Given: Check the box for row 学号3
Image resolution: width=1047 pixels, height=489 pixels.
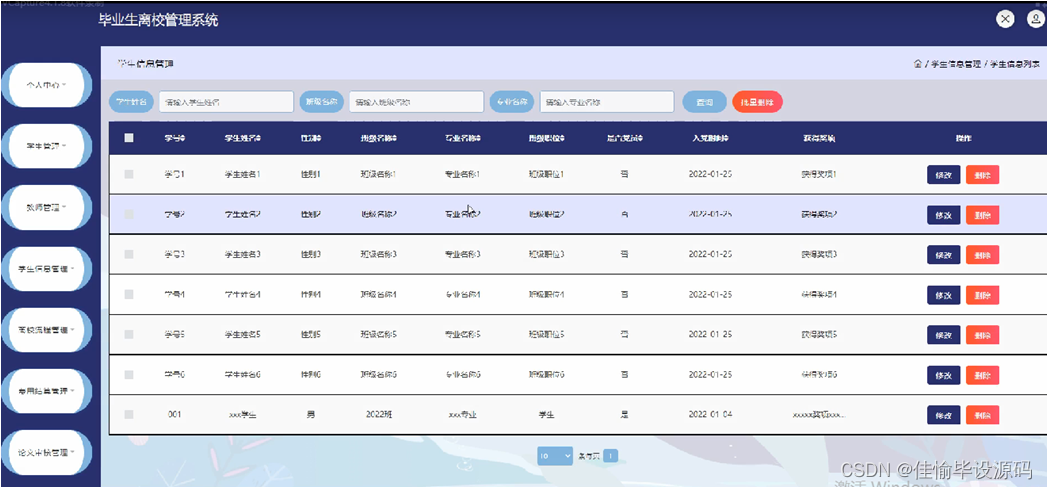Looking at the screenshot, I should [x=129, y=255].
